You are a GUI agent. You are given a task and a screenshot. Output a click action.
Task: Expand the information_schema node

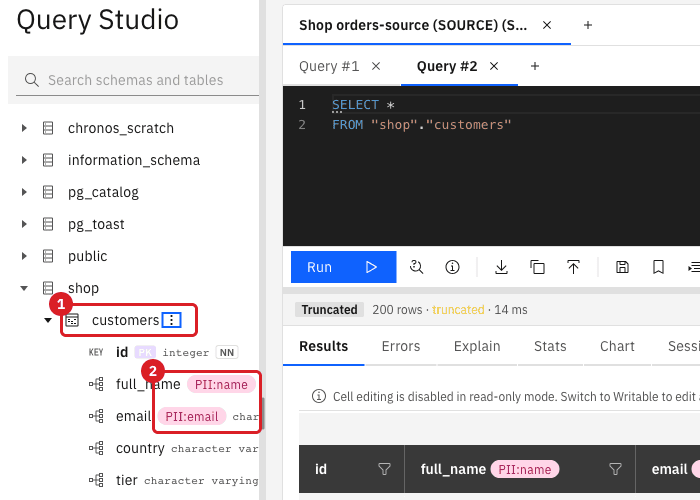coord(24,160)
